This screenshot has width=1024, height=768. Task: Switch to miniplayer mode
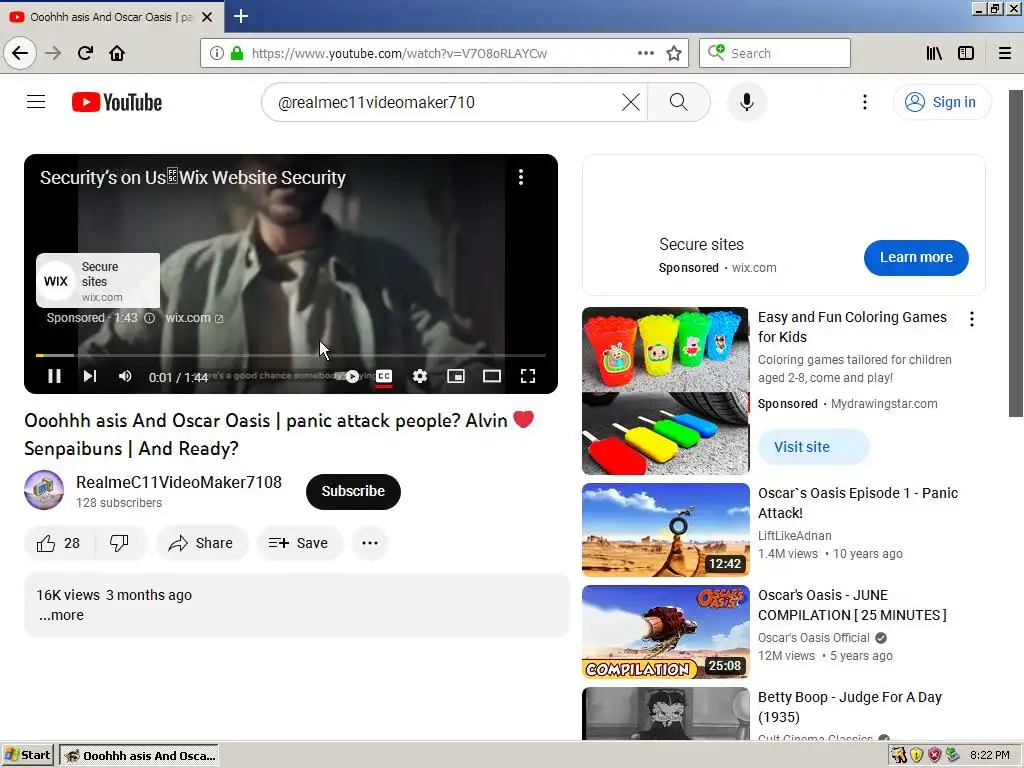click(456, 376)
